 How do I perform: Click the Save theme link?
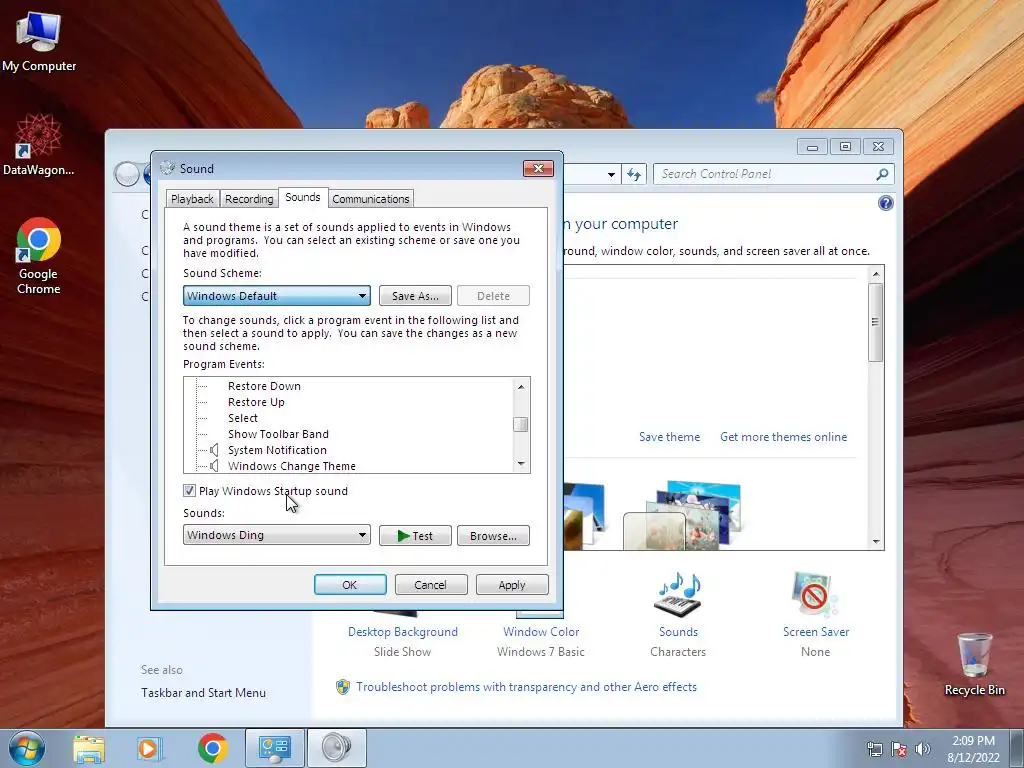pos(669,437)
